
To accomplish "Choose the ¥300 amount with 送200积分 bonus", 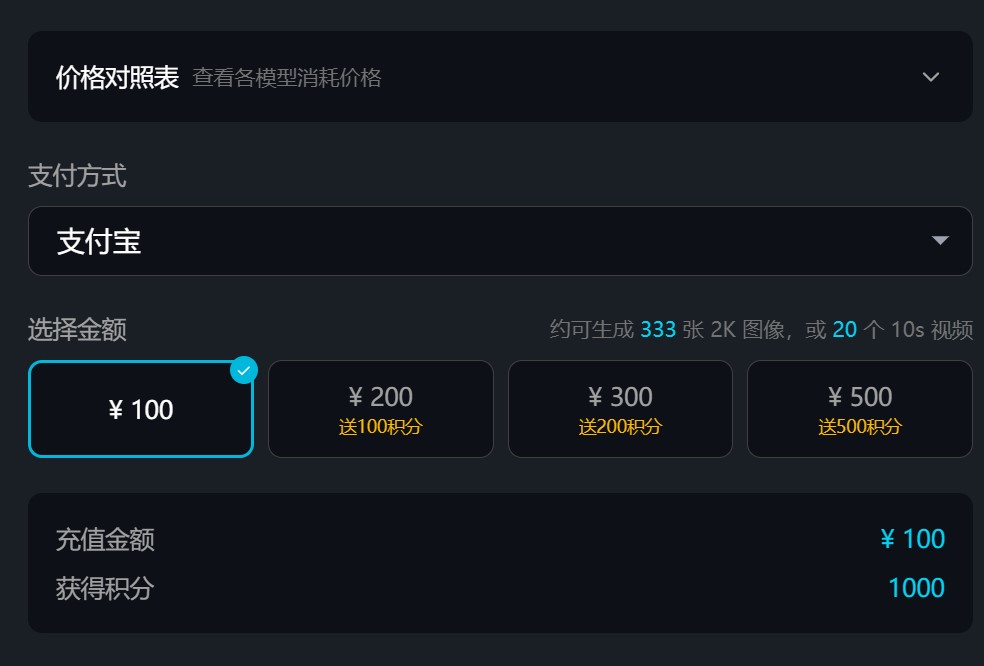I will tap(620, 408).
